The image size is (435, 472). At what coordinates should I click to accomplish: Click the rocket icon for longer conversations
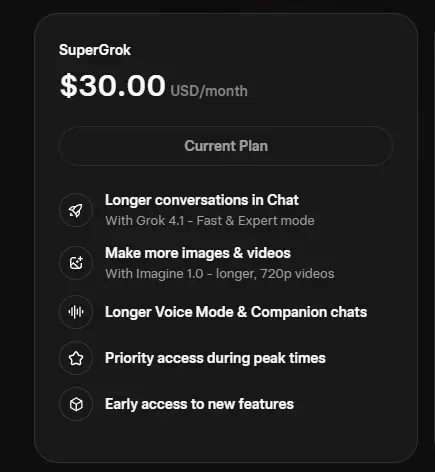pyautogui.click(x=76, y=210)
